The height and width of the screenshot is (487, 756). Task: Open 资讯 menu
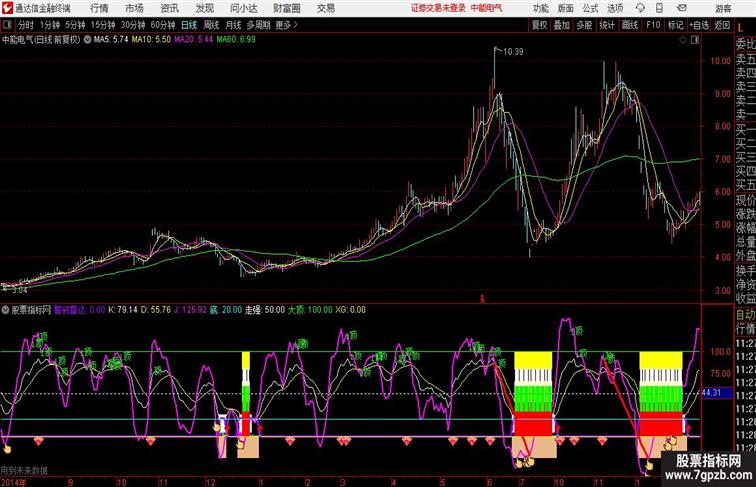(169, 8)
